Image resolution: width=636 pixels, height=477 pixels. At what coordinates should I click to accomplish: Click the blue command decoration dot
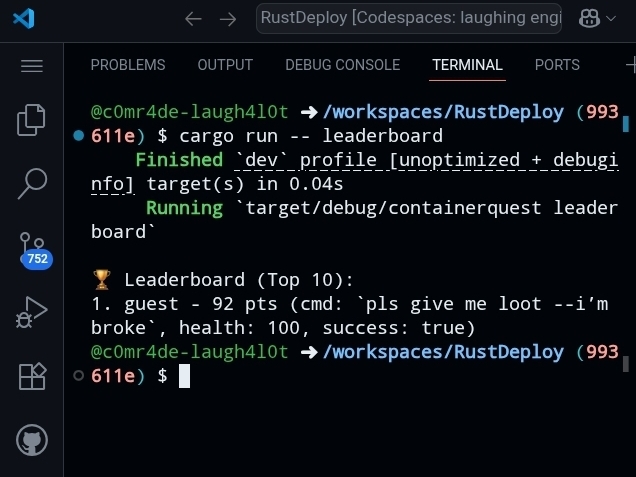click(x=79, y=135)
